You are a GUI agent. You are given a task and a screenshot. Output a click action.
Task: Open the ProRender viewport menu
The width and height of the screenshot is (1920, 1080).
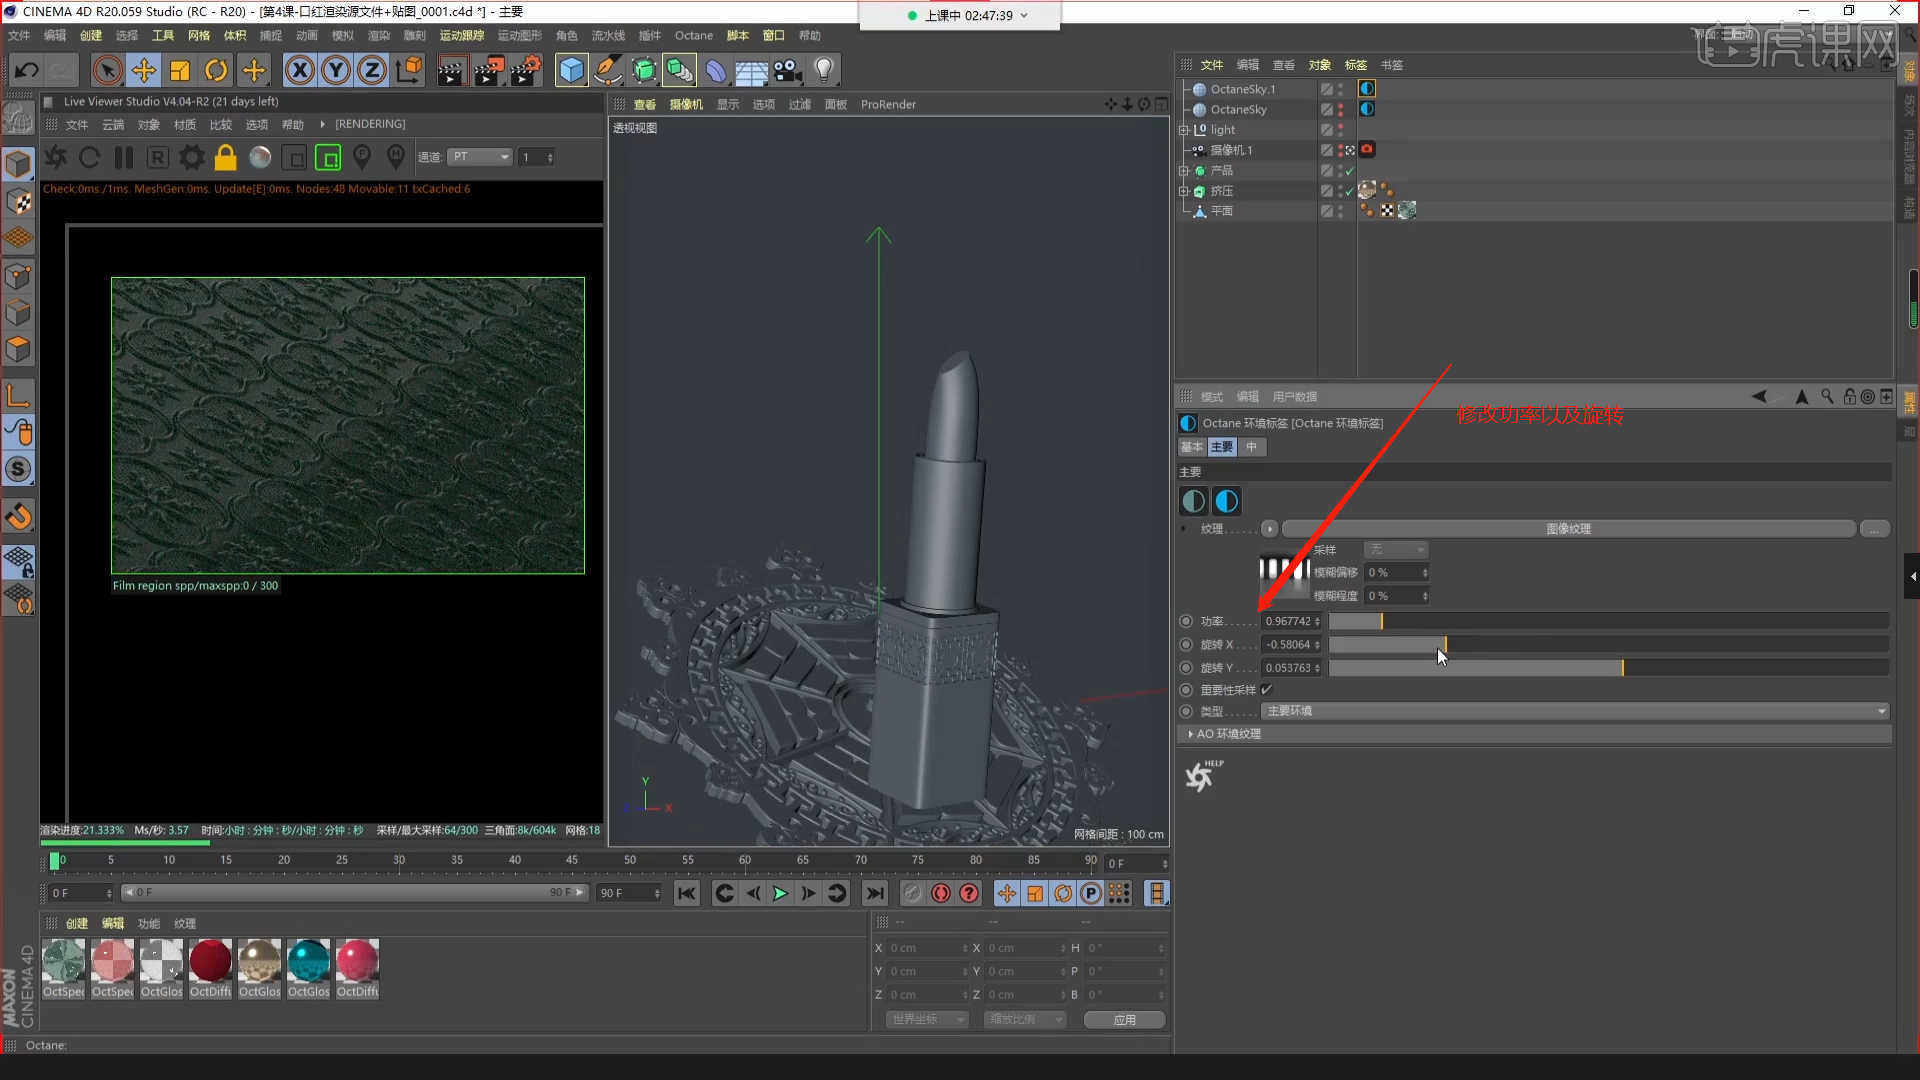pyautogui.click(x=888, y=104)
